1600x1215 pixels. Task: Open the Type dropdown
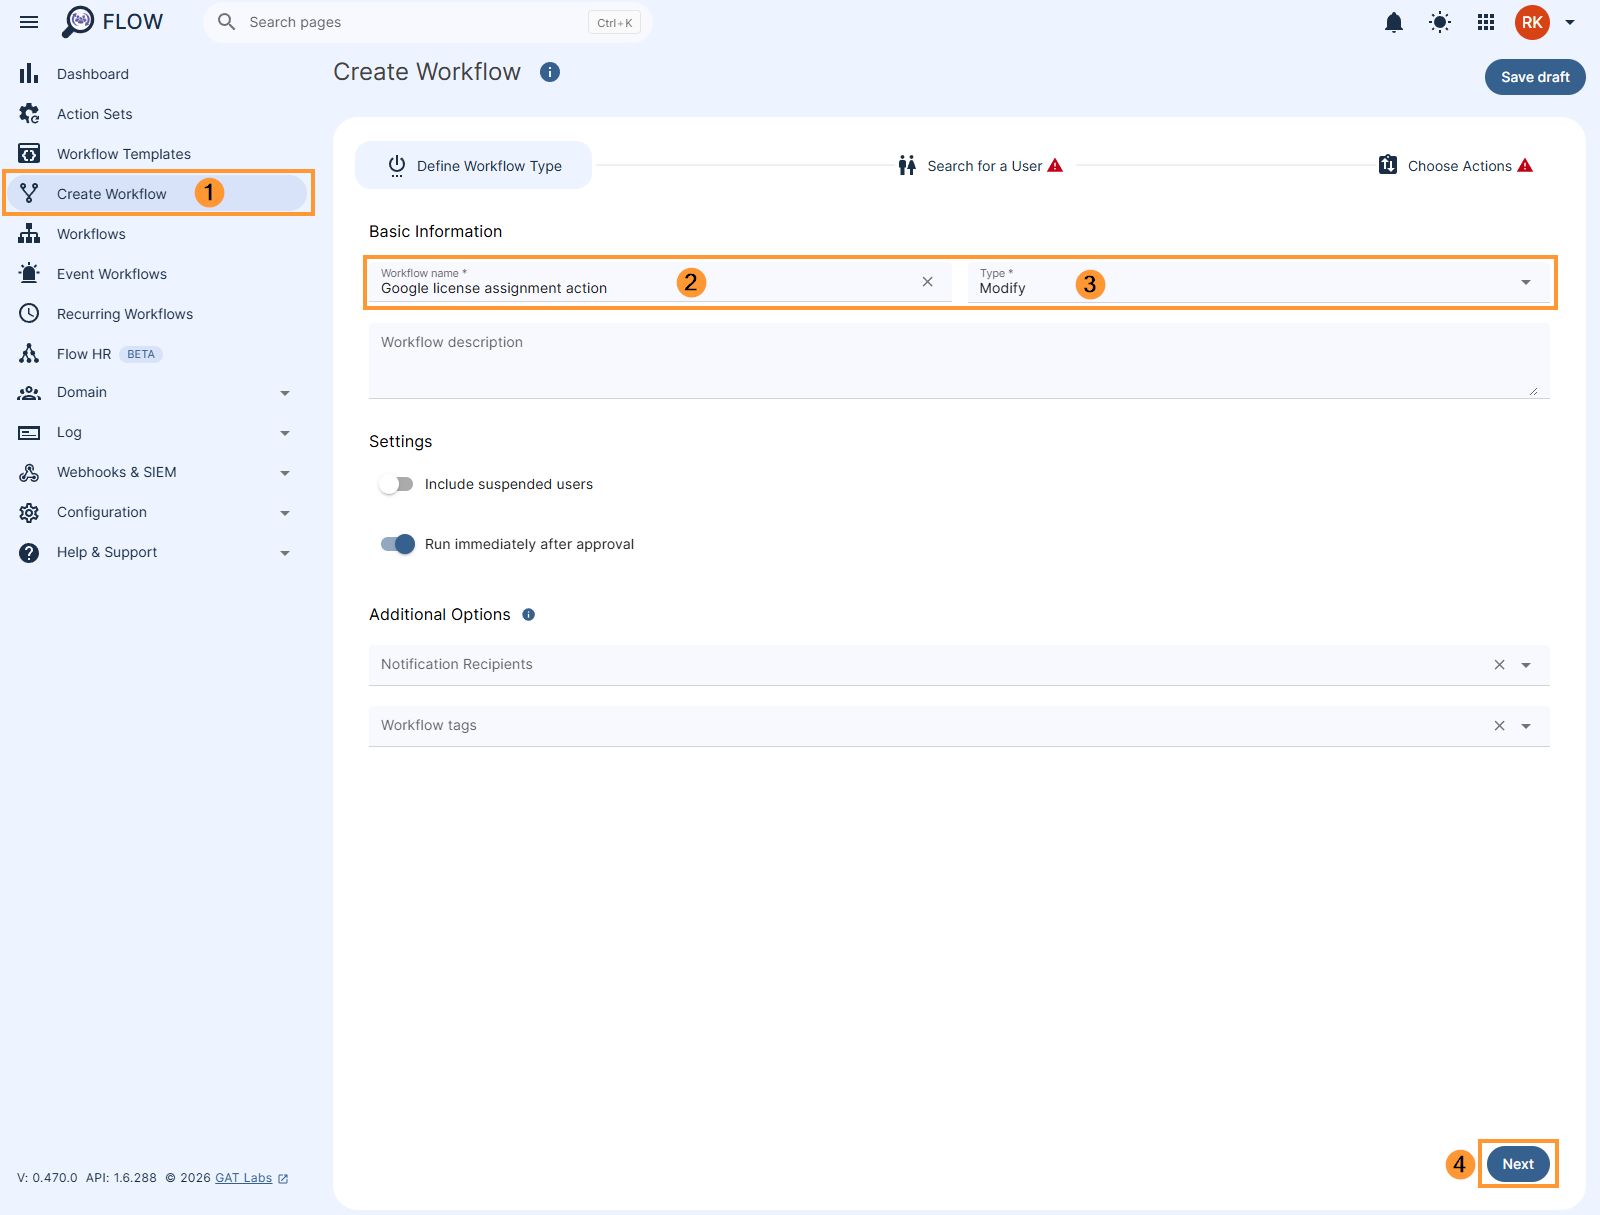click(x=1259, y=282)
